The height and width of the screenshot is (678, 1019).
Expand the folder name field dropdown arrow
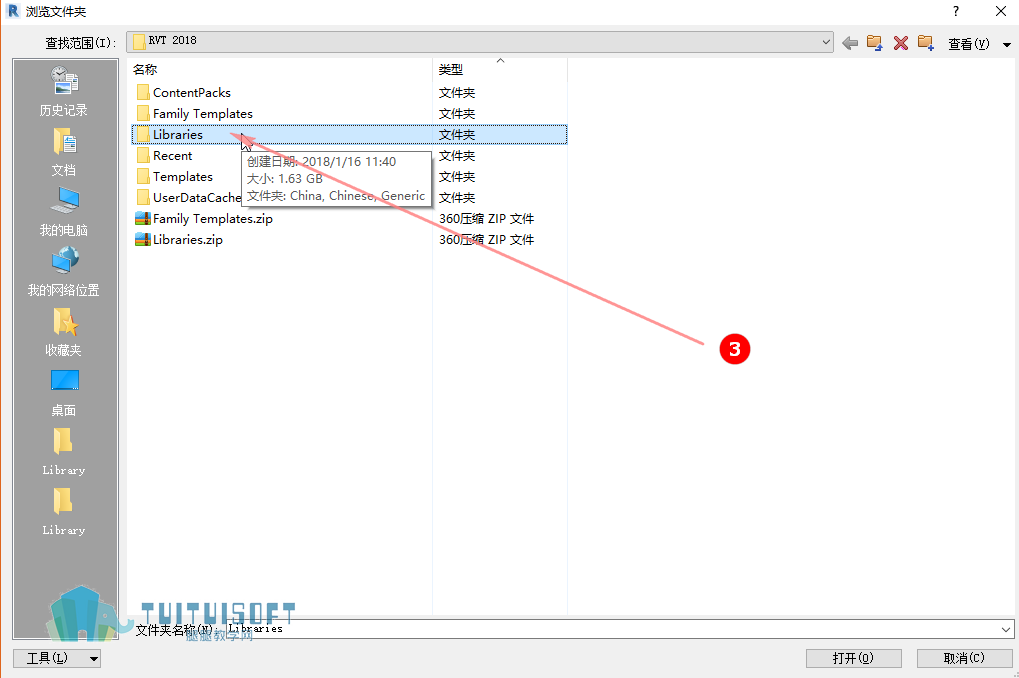coord(1006,629)
